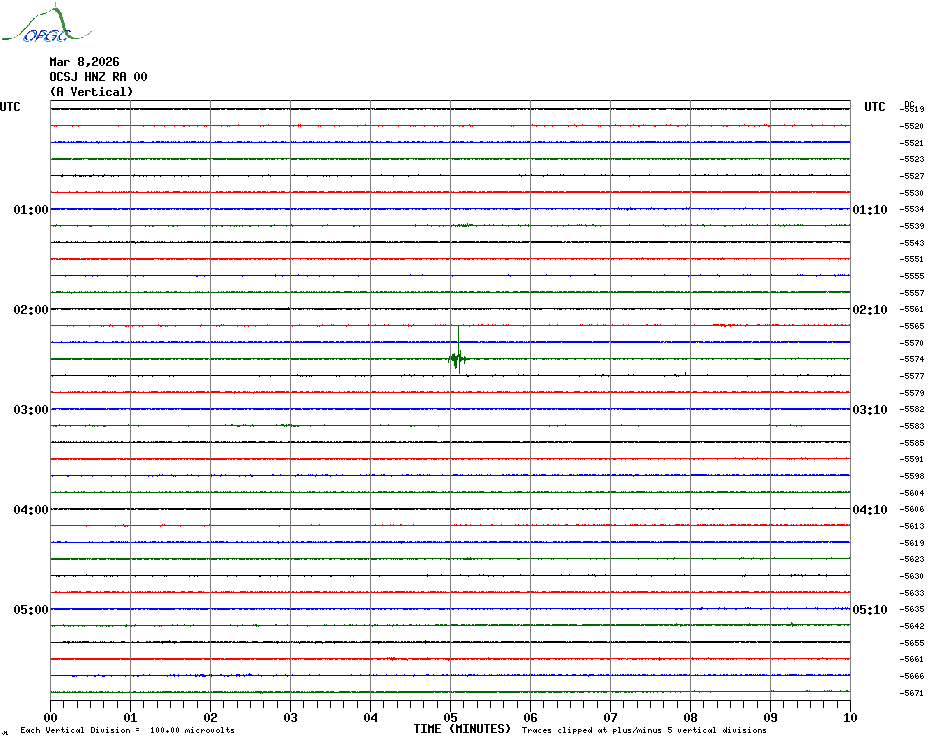Click the 01:10 time label on right

click(x=869, y=210)
